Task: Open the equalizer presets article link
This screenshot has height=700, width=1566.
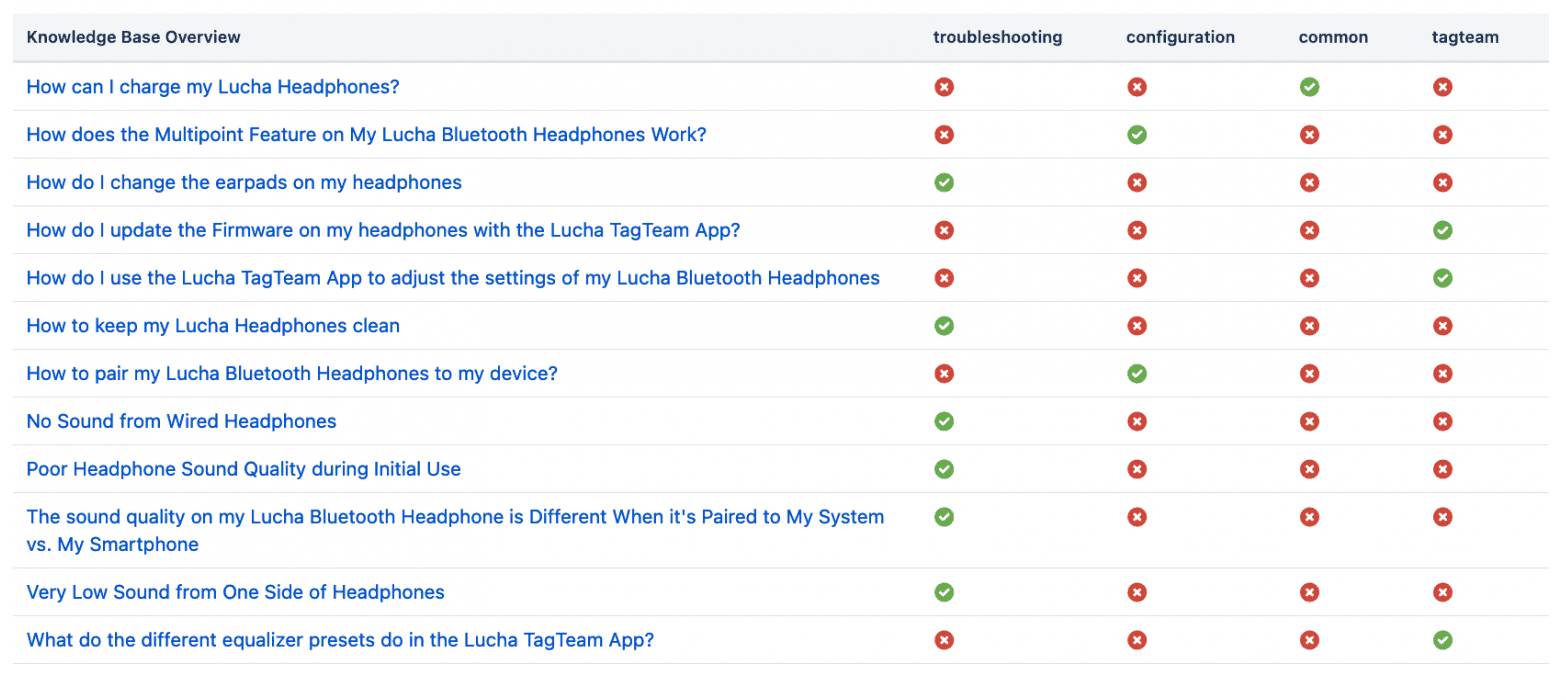Action: coord(340,641)
